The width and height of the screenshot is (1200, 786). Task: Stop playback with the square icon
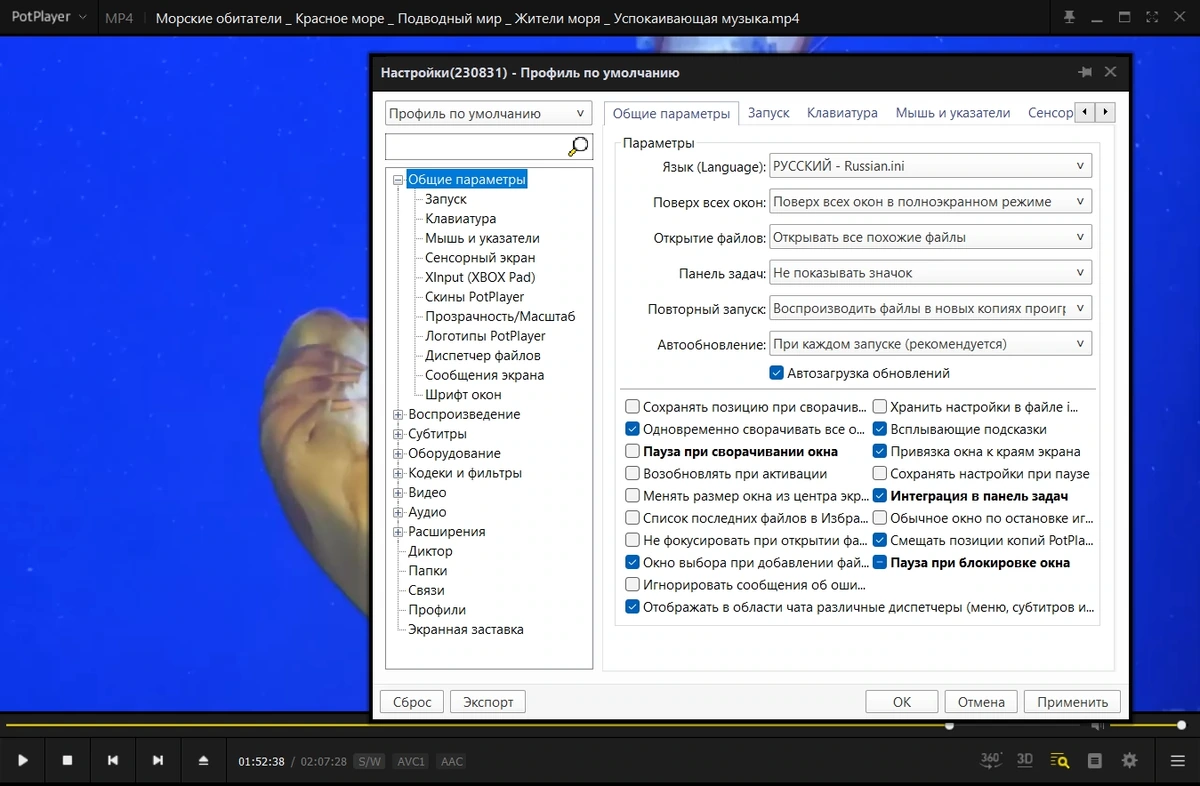(x=67, y=761)
